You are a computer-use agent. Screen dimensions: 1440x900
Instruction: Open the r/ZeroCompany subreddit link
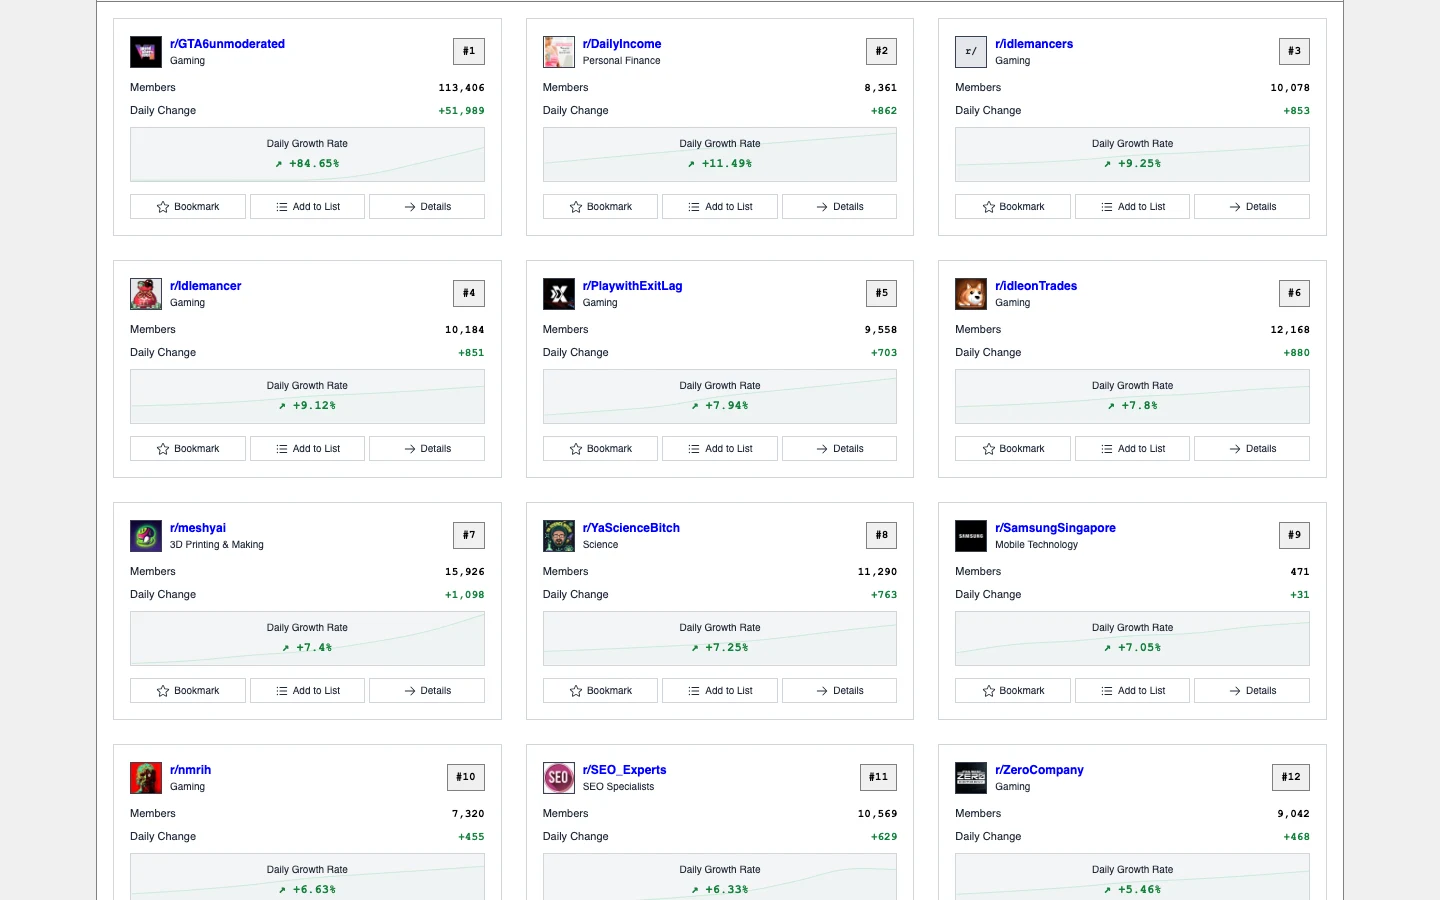[1039, 770]
